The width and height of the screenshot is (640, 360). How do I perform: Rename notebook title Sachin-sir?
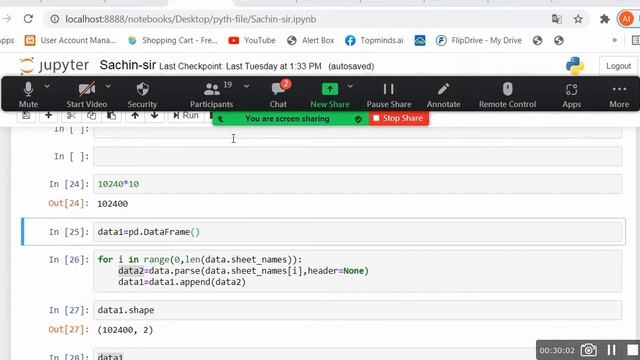[127, 65]
